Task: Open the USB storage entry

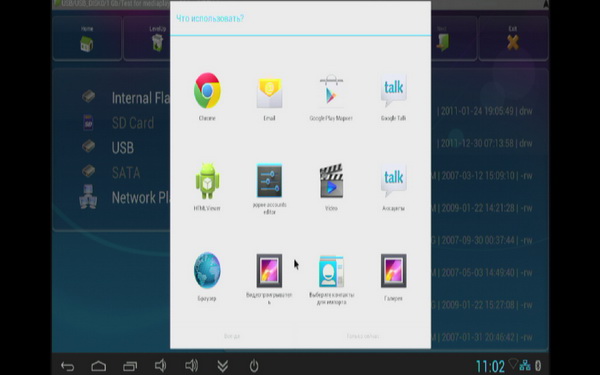Action: [122, 148]
